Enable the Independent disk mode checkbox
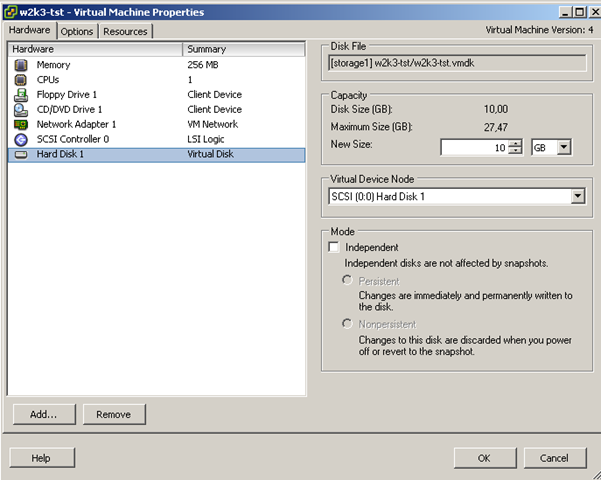 (334, 247)
